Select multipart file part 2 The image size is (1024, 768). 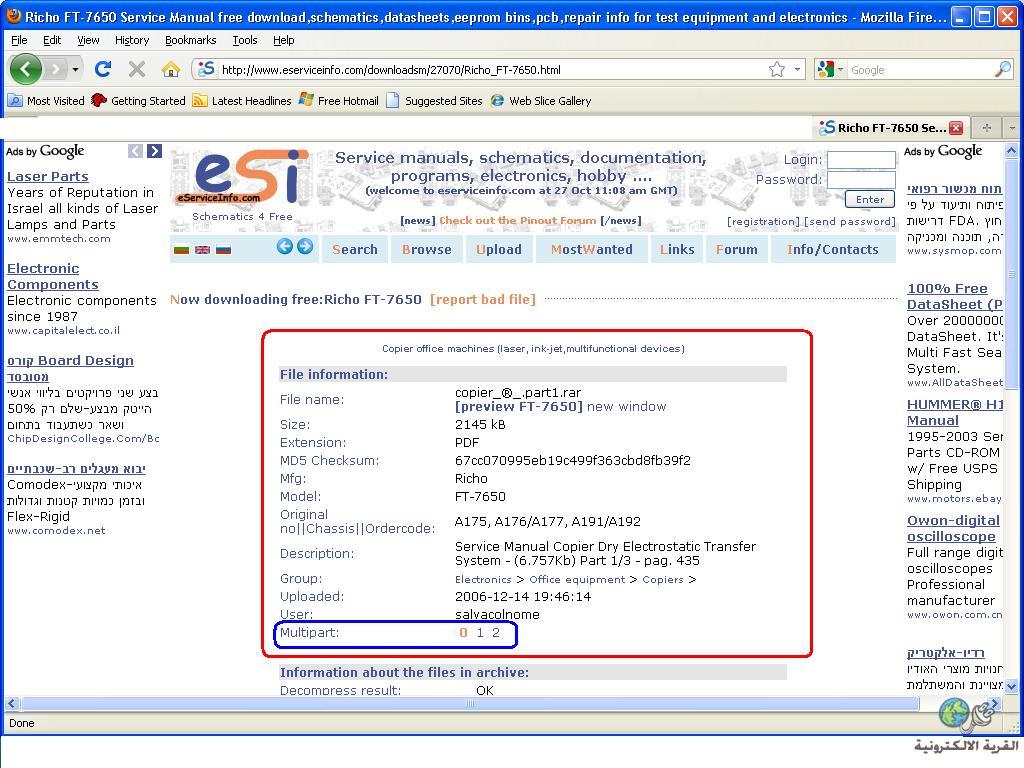pos(496,632)
